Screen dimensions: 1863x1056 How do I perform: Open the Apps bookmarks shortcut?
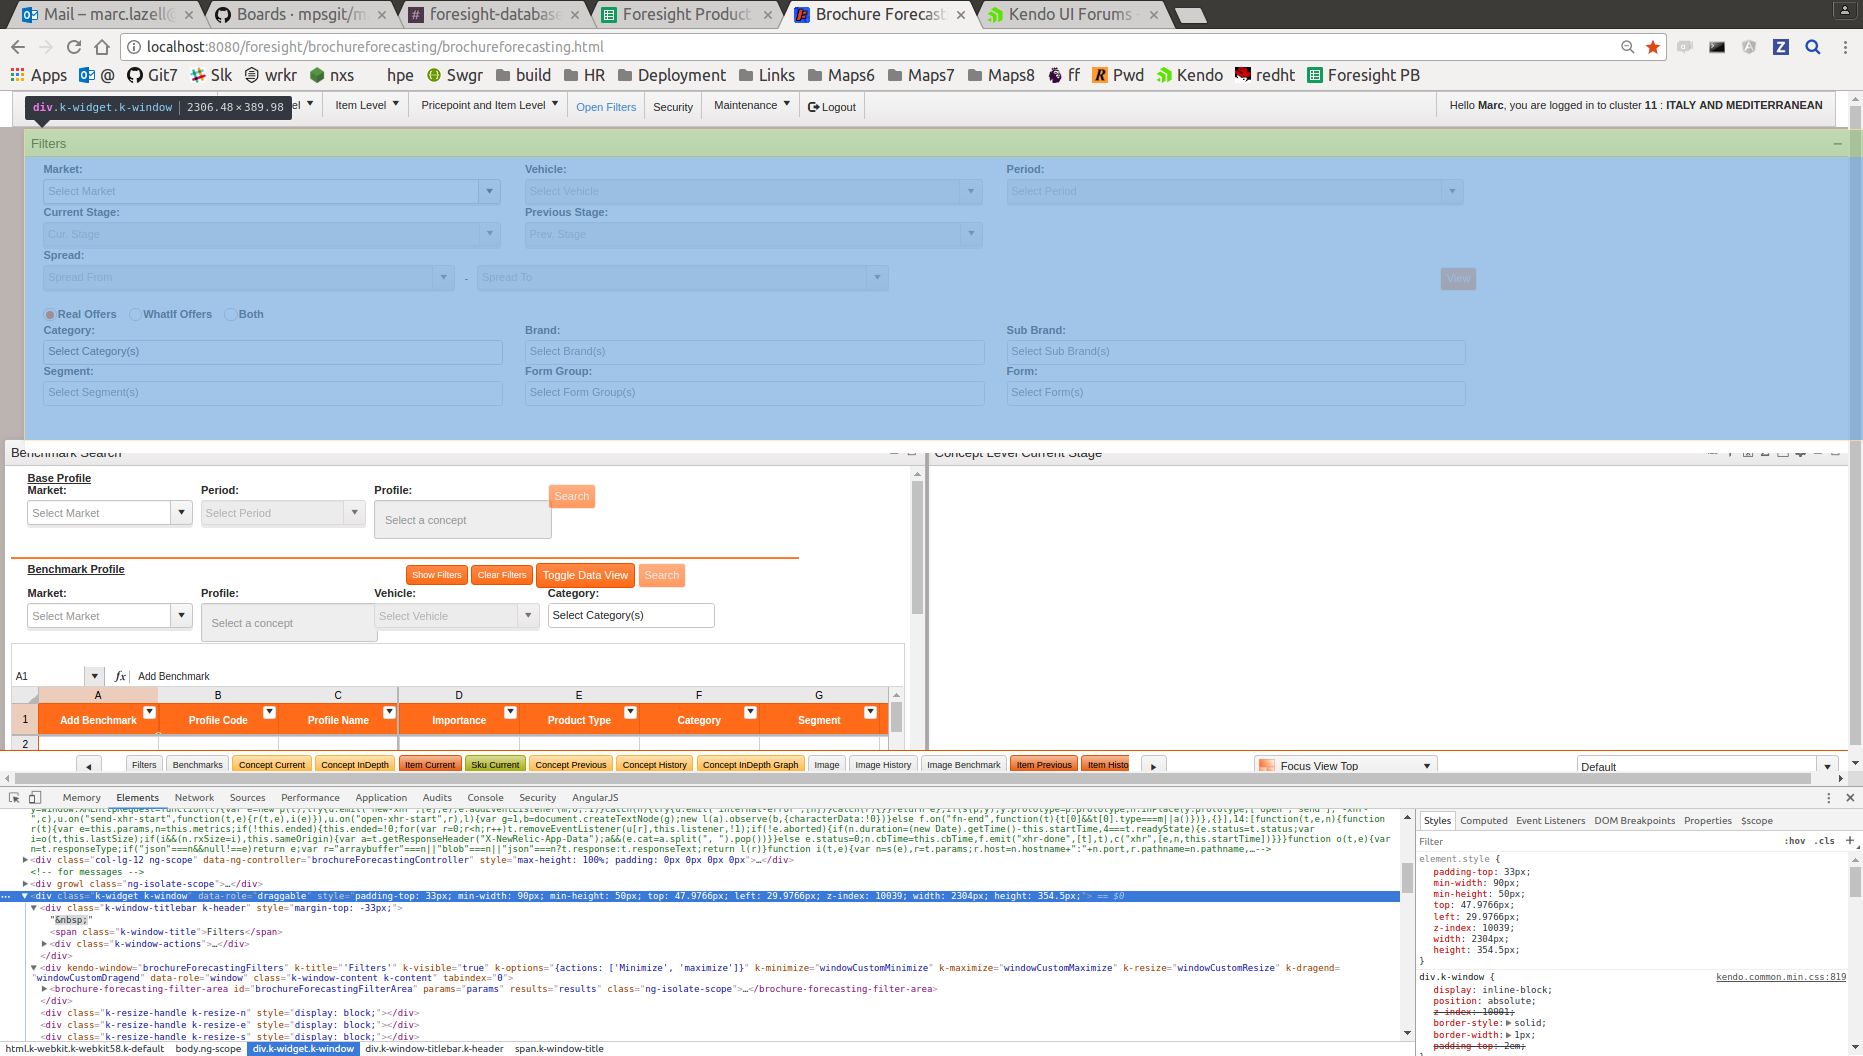coord(38,75)
